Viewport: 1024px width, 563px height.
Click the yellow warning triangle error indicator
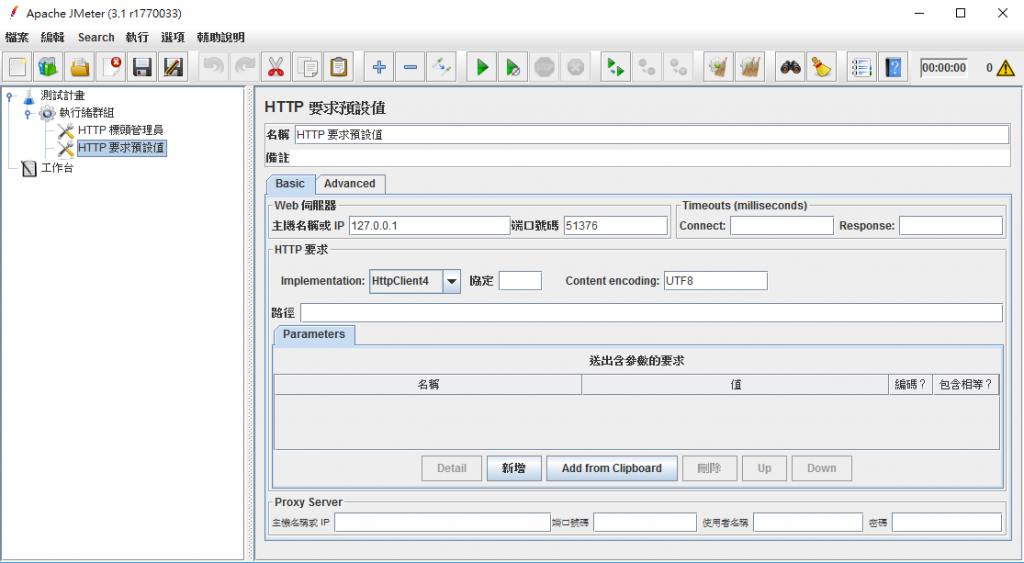coord(1006,68)
